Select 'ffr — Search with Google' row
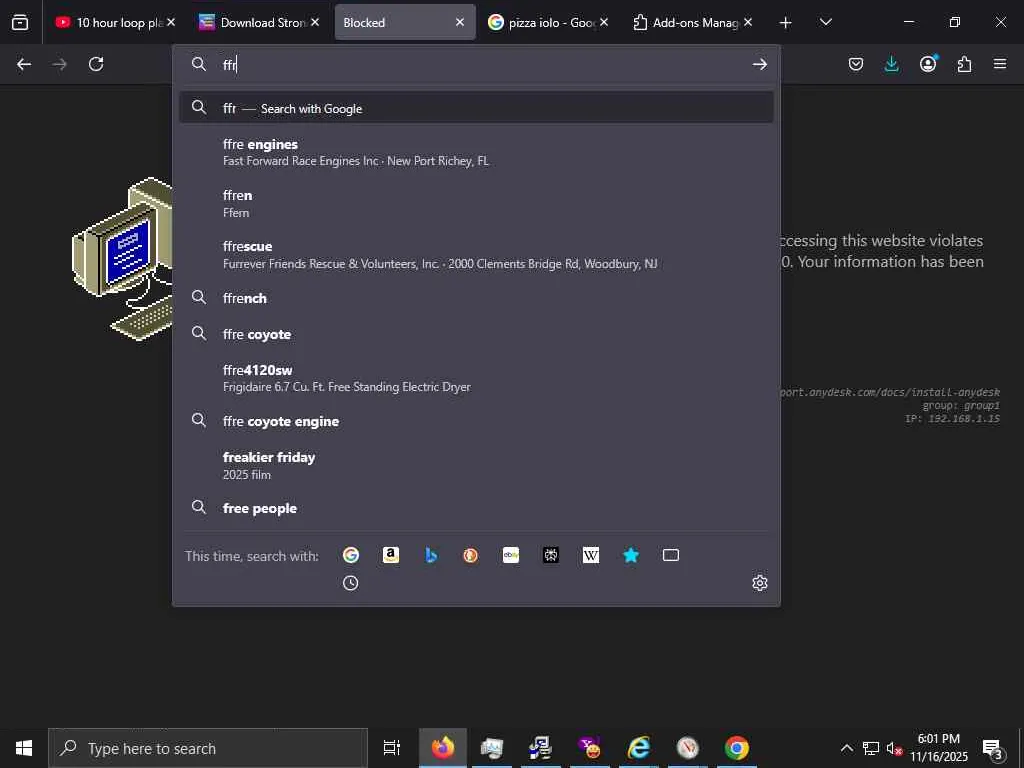Viewport: 1024px width, 768px height. [x=476, y=108]
